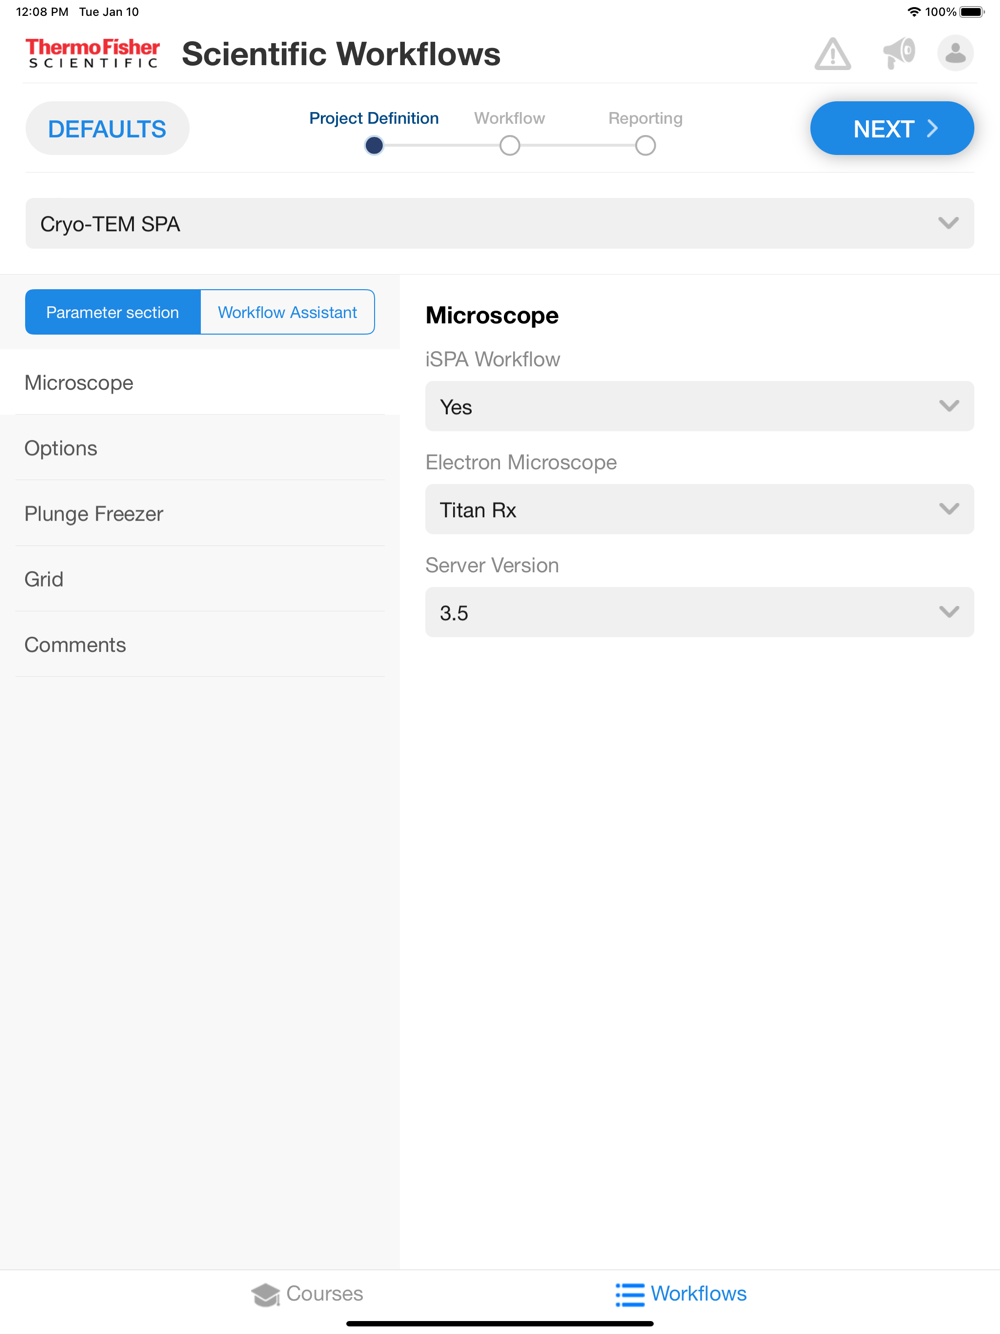Open the Workflows tab label
Screen dimensions: 1000x1334
click(x=699, y=1294)
